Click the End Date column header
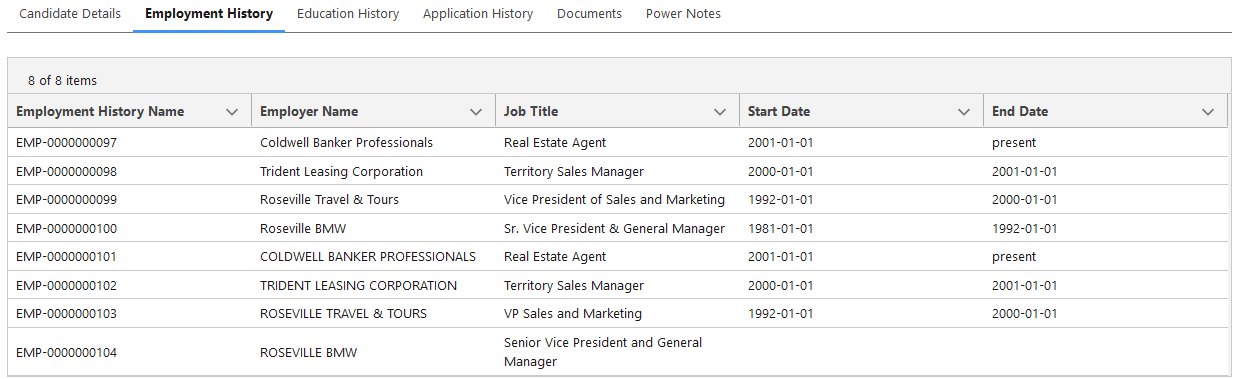 pyautogui.click(x=1020, y=112)
